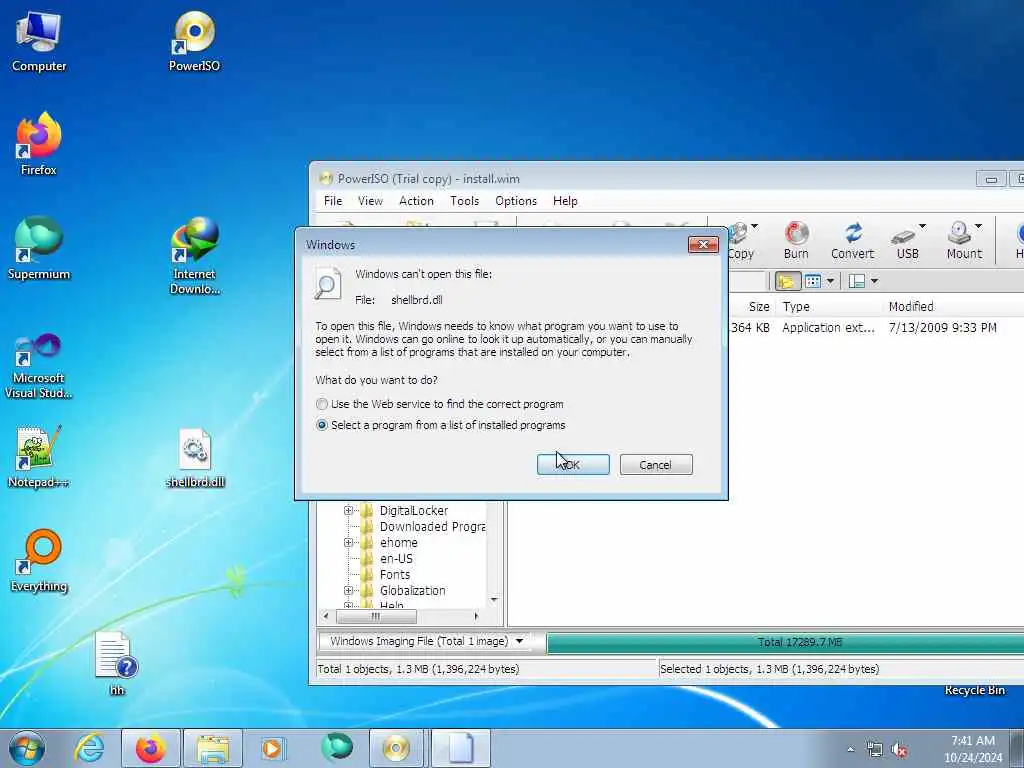Select the shellbrd.dll desktop file

click(195, 458)
